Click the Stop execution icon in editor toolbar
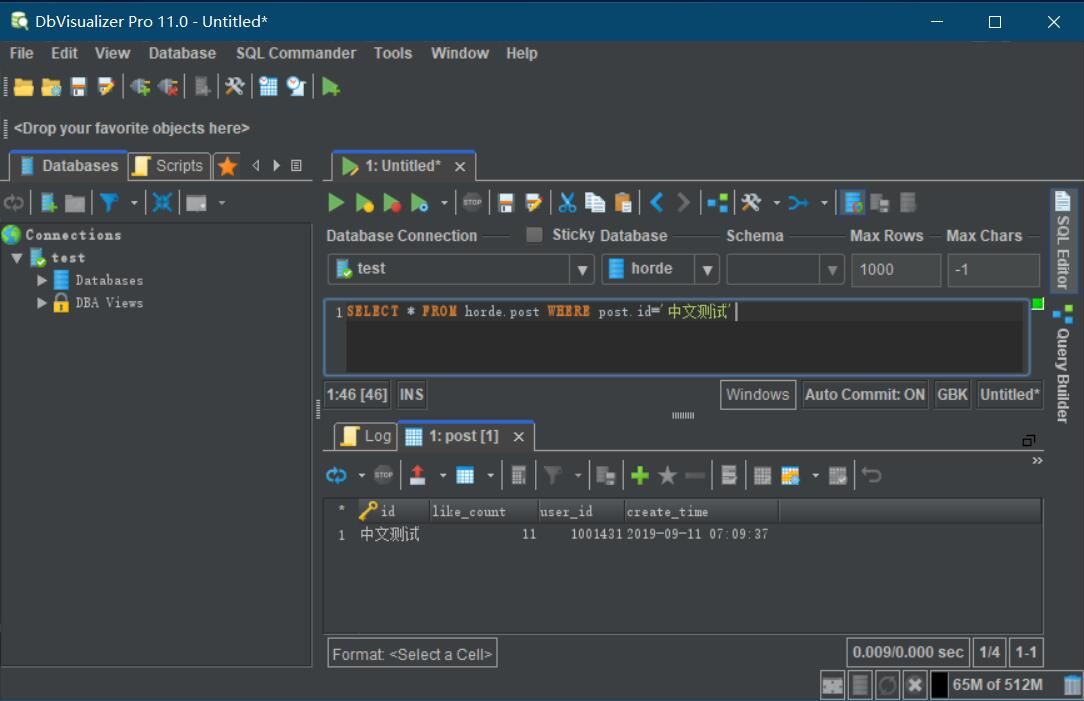 pyautogui.click(x=472, y=203)
